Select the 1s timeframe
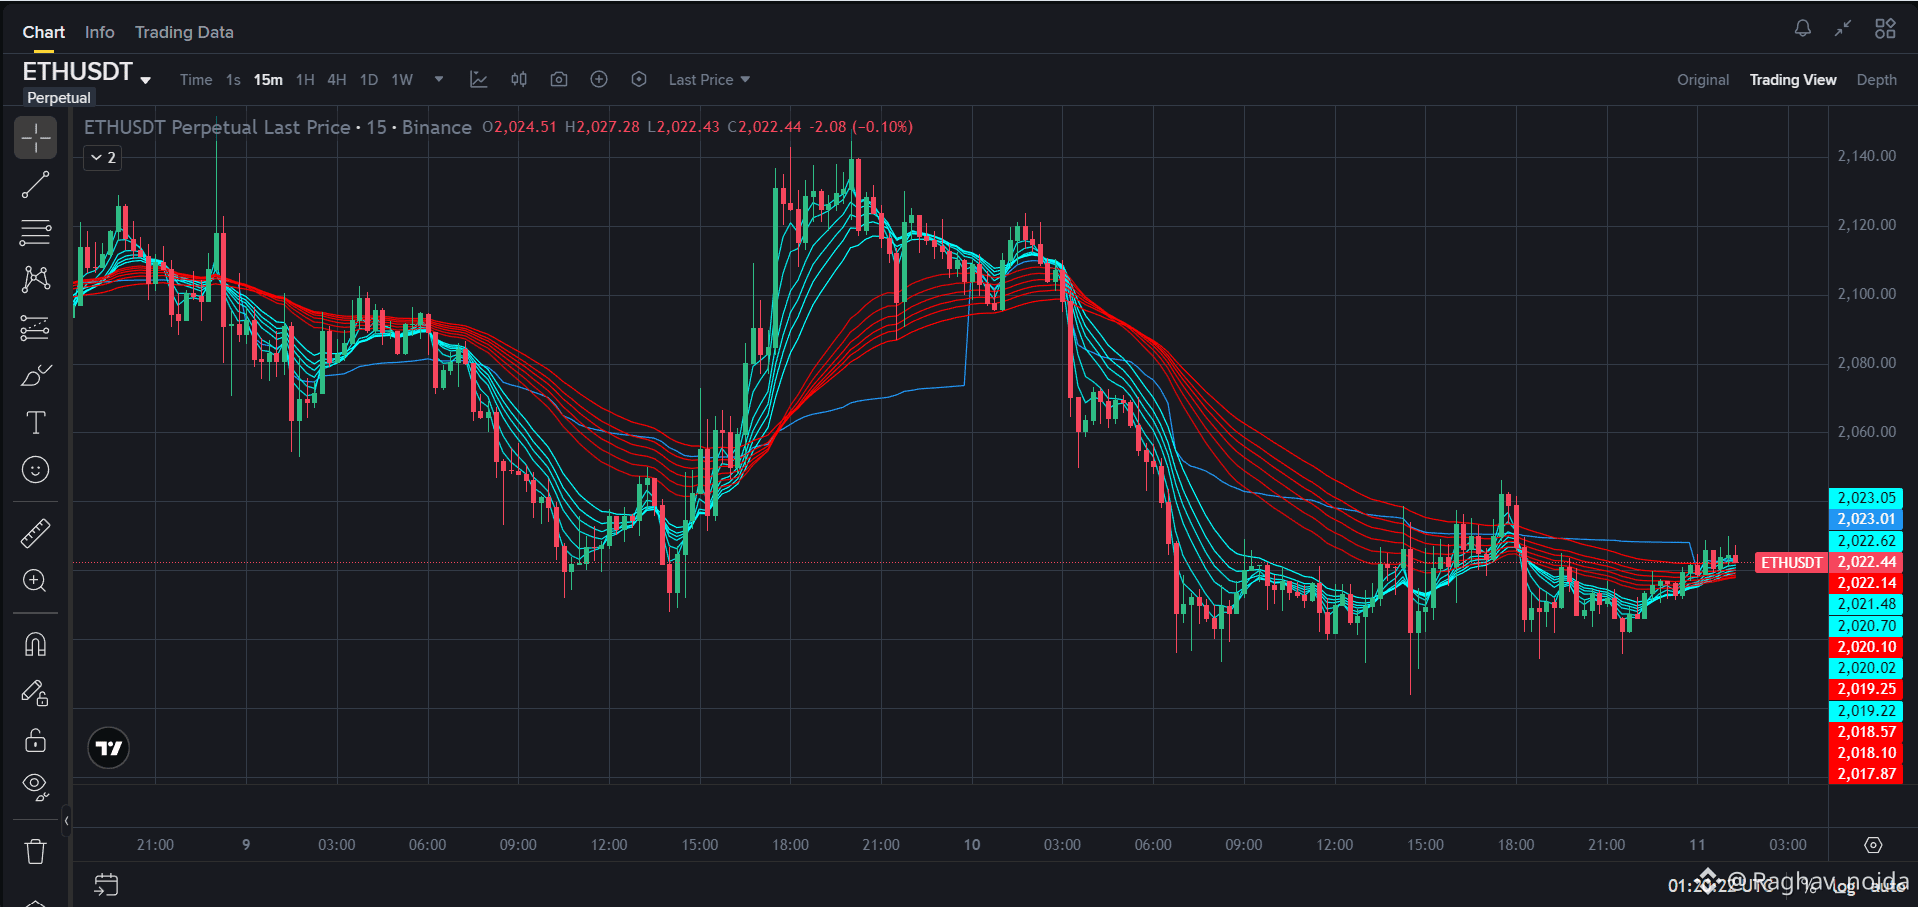The height and width of the screenshot is (907, 1918). 233,80
